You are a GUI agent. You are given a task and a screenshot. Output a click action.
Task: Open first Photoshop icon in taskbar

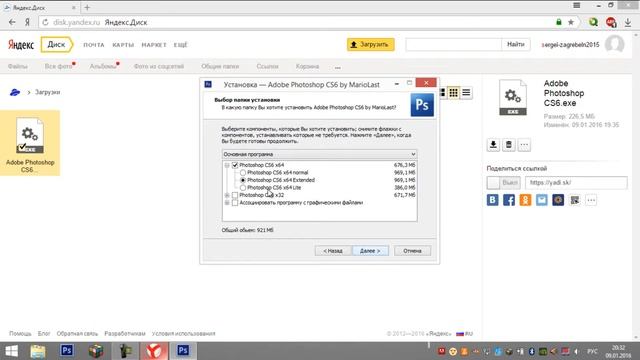[67, 351]
